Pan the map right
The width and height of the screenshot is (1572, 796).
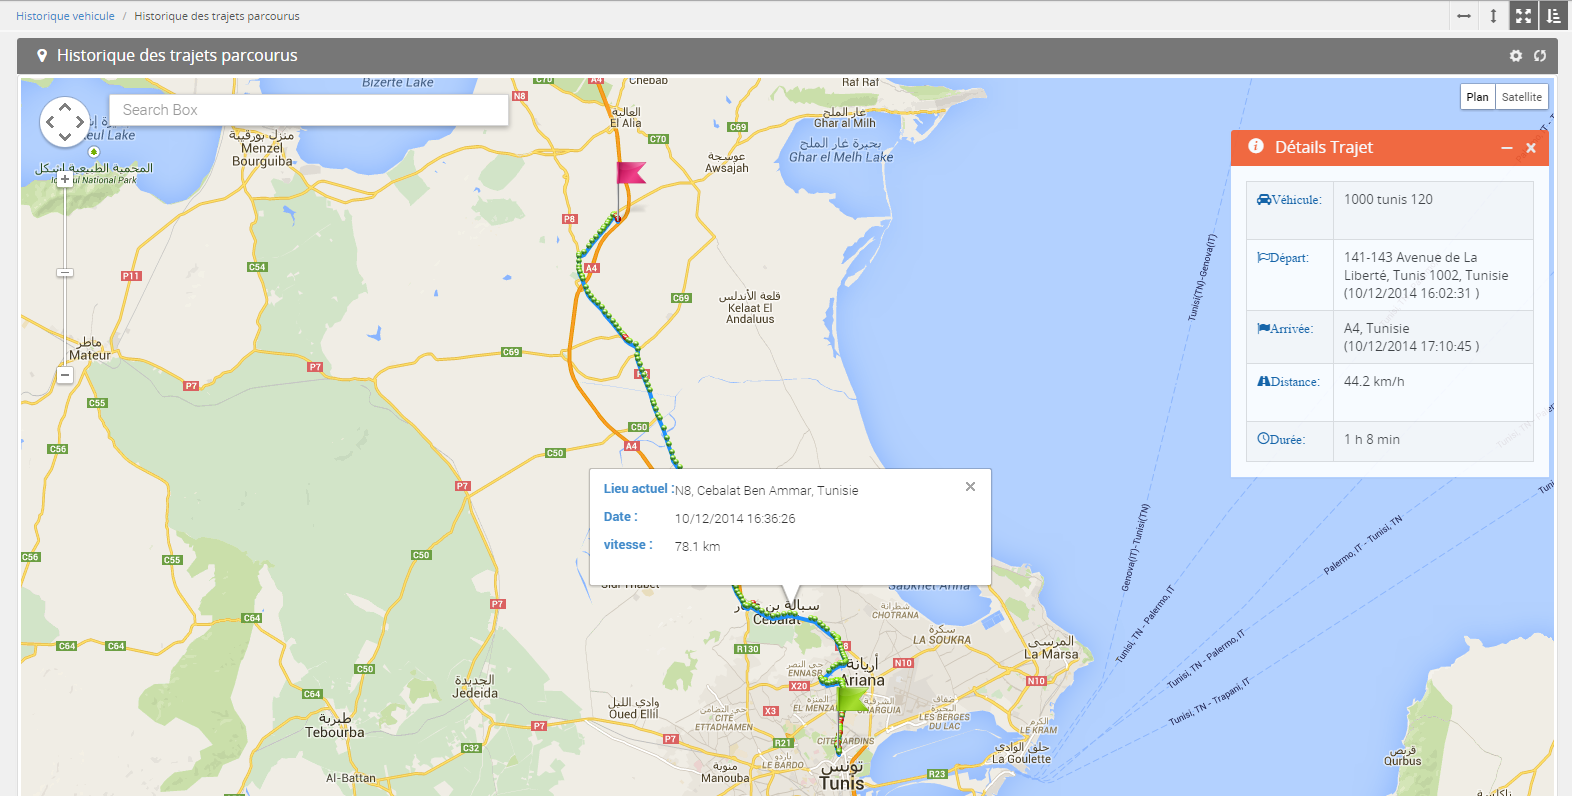(80, 122)
